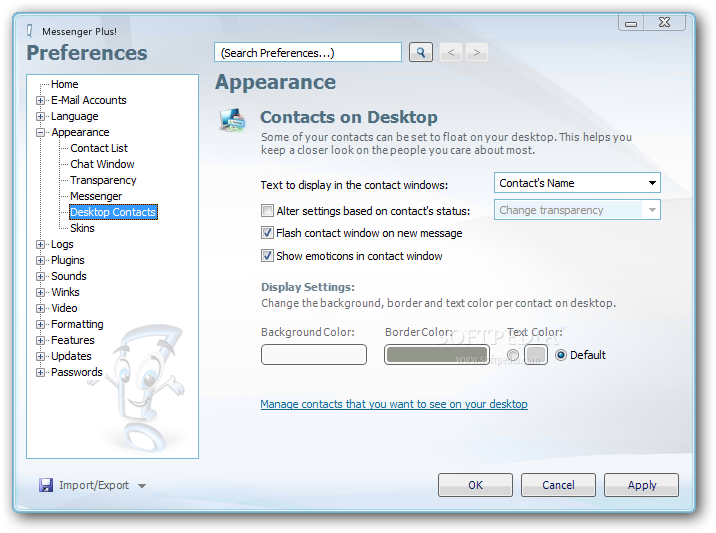Select Contact List under Appearance
Viewport: 716px width, 533px height.
(99, 148)
